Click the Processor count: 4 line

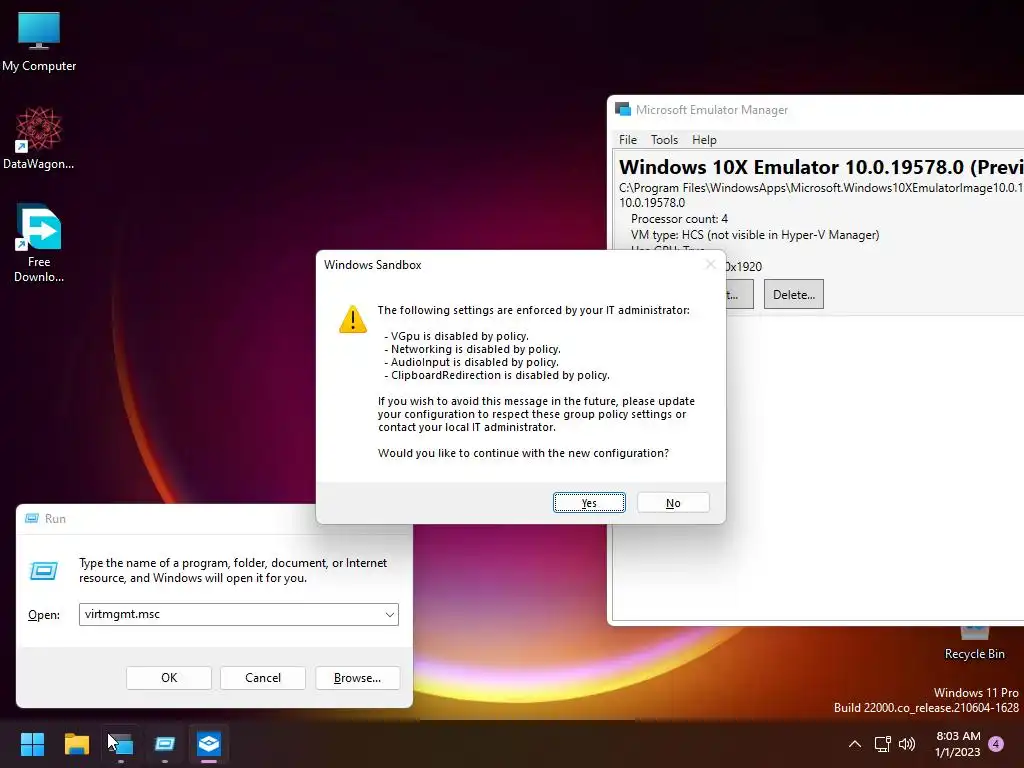point(679,219)
